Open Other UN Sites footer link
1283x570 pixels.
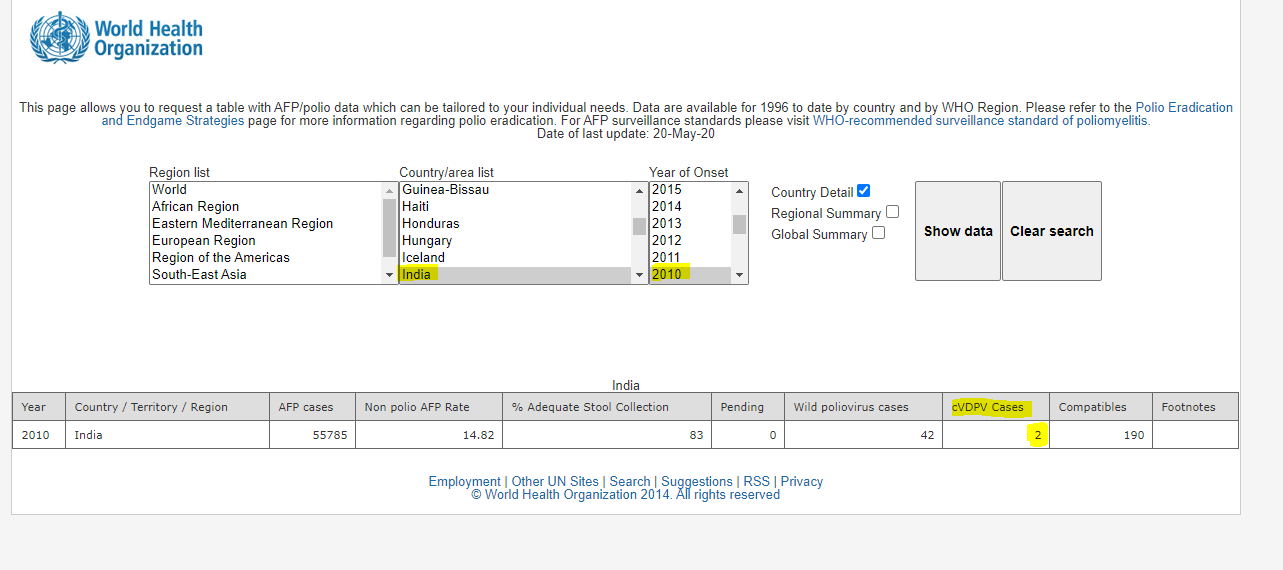coord(555,482)
